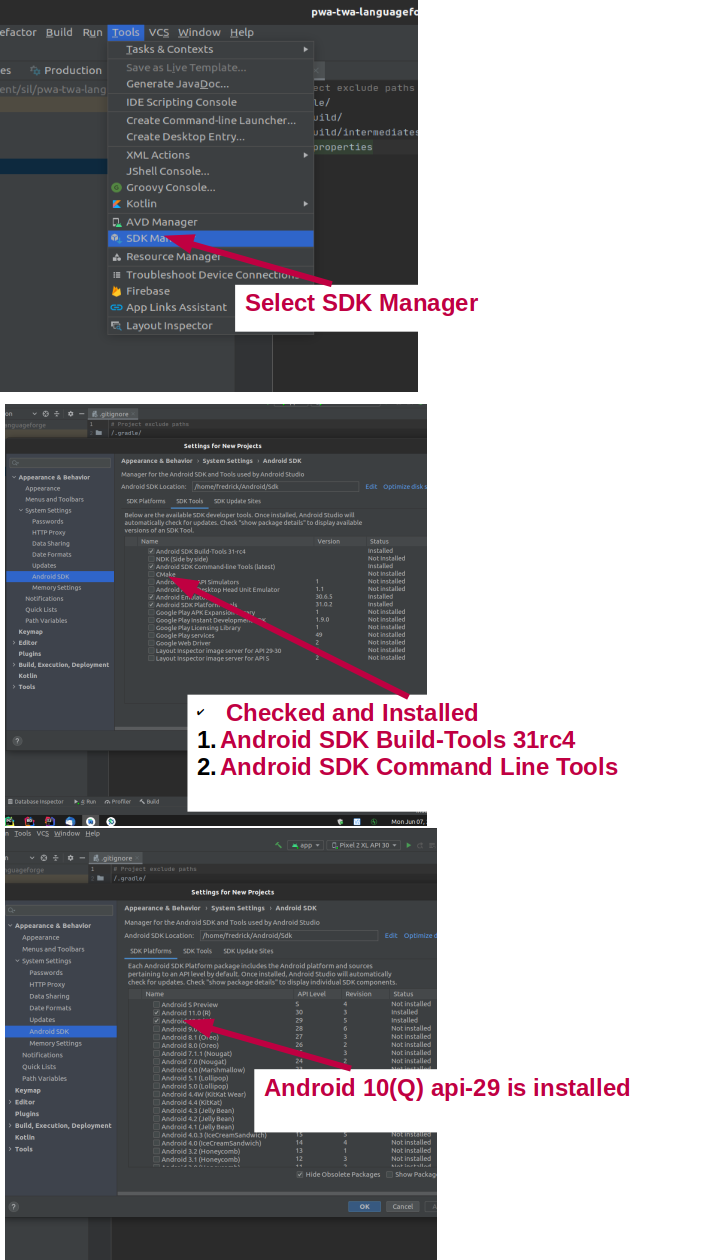Click the help question mark in SDK Tools dialog
Screen dimensions: 710x1260
[17, 741]
